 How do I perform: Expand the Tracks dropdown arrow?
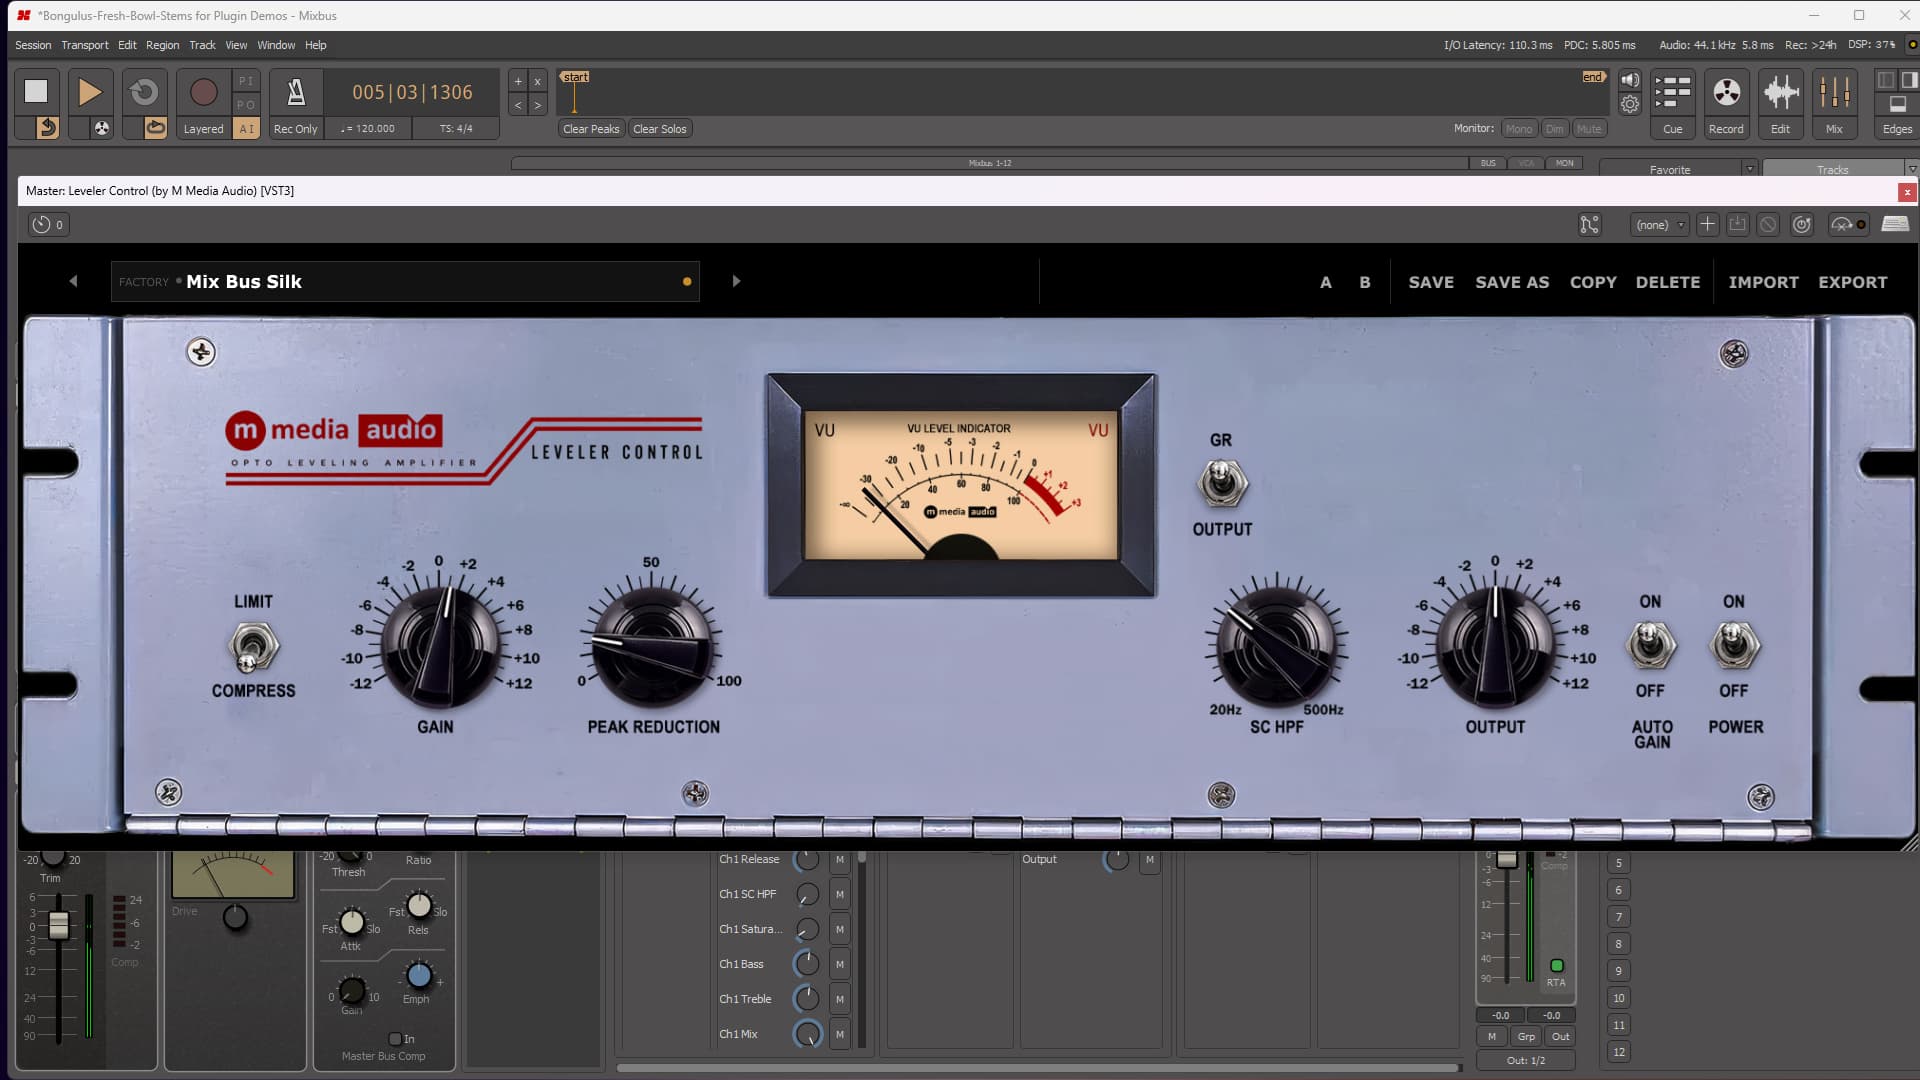(1911, 169)
